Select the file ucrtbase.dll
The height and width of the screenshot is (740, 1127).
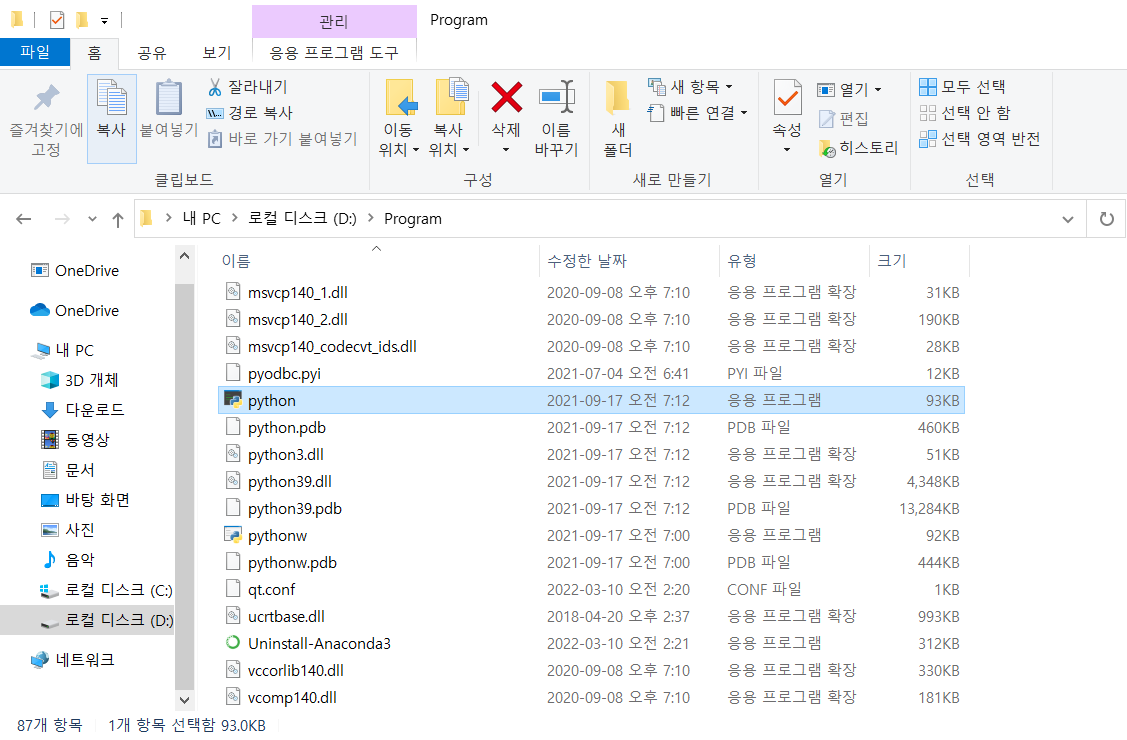pyautogui.click(x=286, y=616)
